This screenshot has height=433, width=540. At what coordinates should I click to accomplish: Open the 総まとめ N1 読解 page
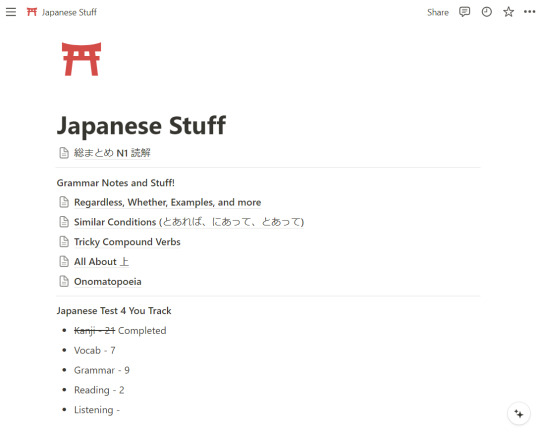[x=112, y=153]
